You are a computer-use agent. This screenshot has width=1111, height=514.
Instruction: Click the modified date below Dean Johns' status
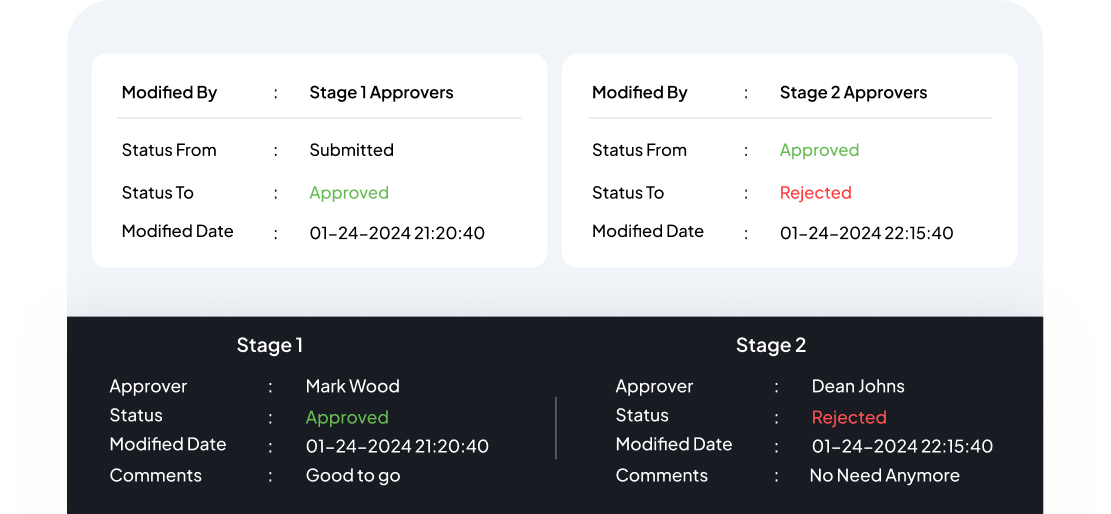(x=902, y=446)
